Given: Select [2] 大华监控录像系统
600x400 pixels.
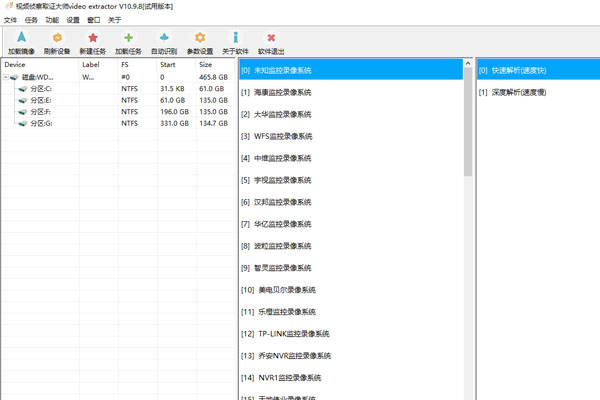Looking at the screenshot, I should click(351, 114).
